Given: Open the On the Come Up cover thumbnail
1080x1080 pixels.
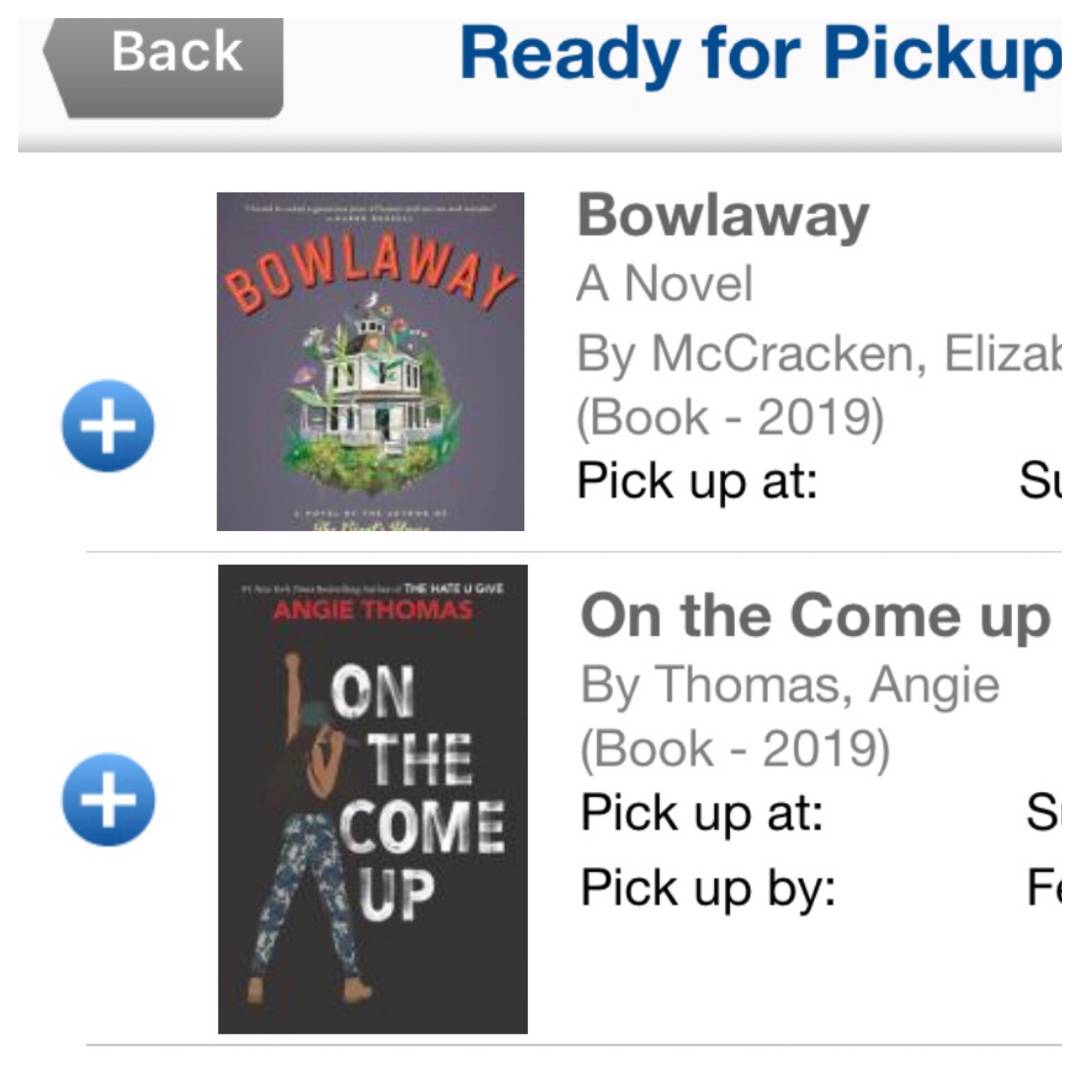Looking at the screenshot, I should click(372, 799).
